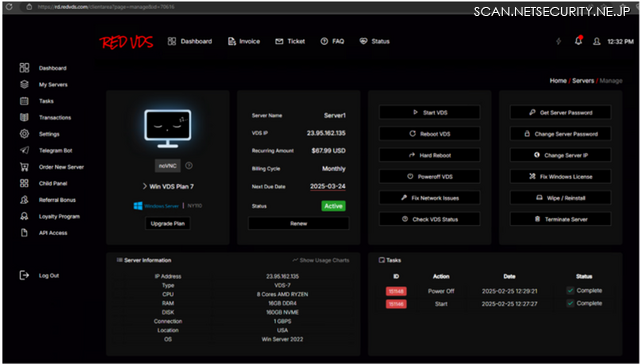
Task: Click the Start VDS button
Action: pyautogui.click(x=429, y=113)
